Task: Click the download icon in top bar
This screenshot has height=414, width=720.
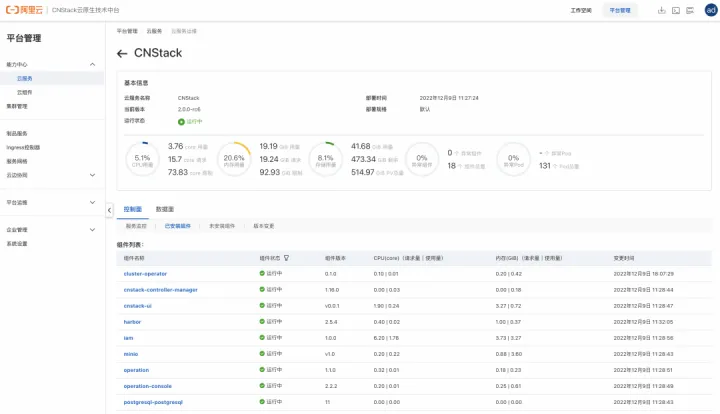Action: [662, 10]
